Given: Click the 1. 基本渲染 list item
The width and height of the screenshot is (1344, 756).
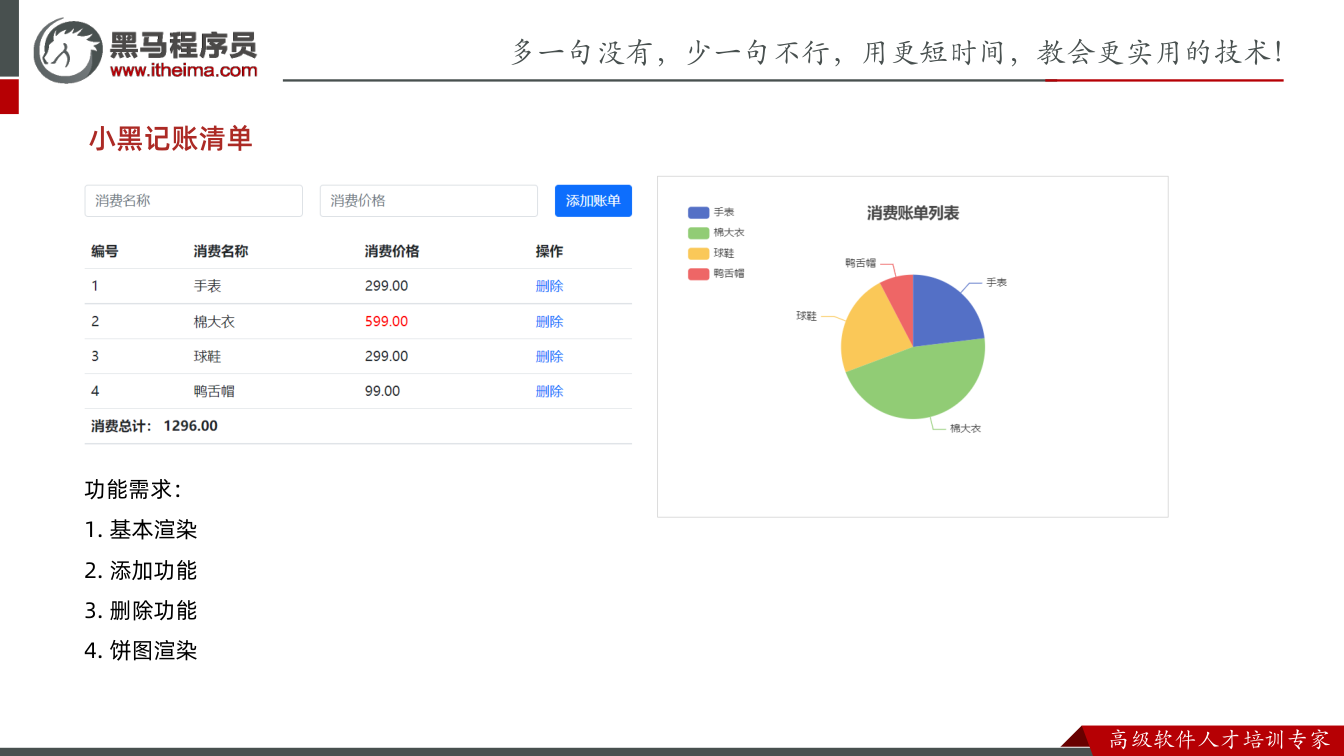Looking at the screenshot, I should coord(141,530).
